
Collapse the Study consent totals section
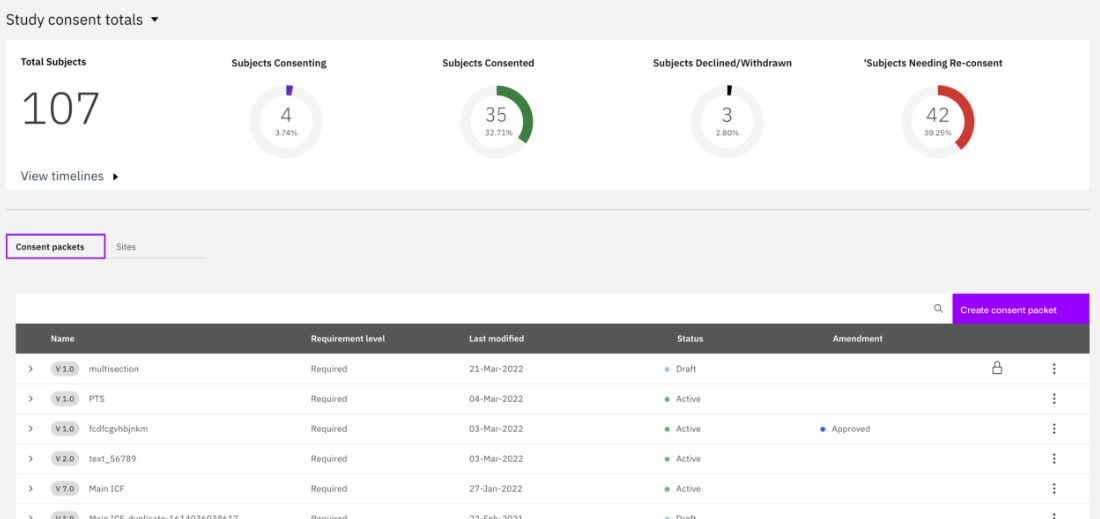[x=154, y=20]
